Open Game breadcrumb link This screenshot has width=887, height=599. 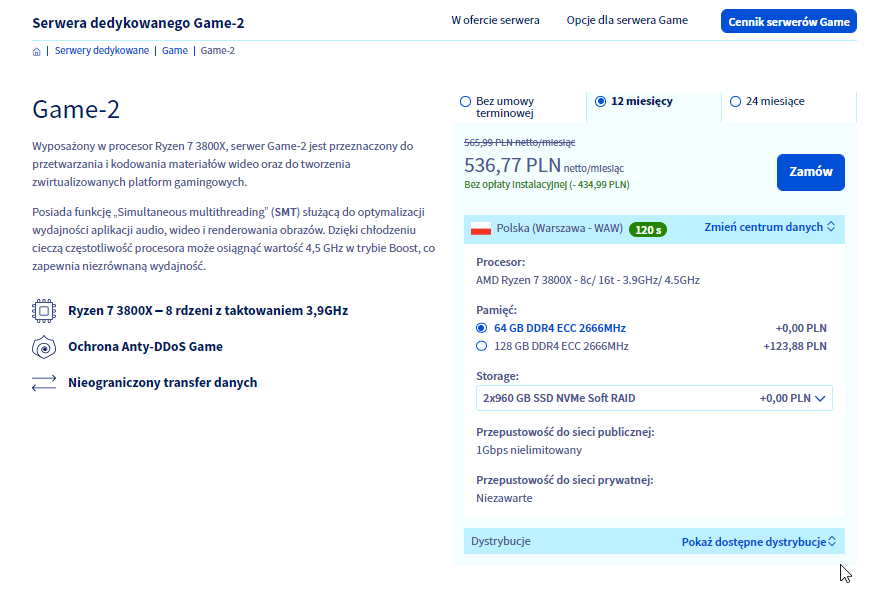pyautogui.click(x=175, y=50)
